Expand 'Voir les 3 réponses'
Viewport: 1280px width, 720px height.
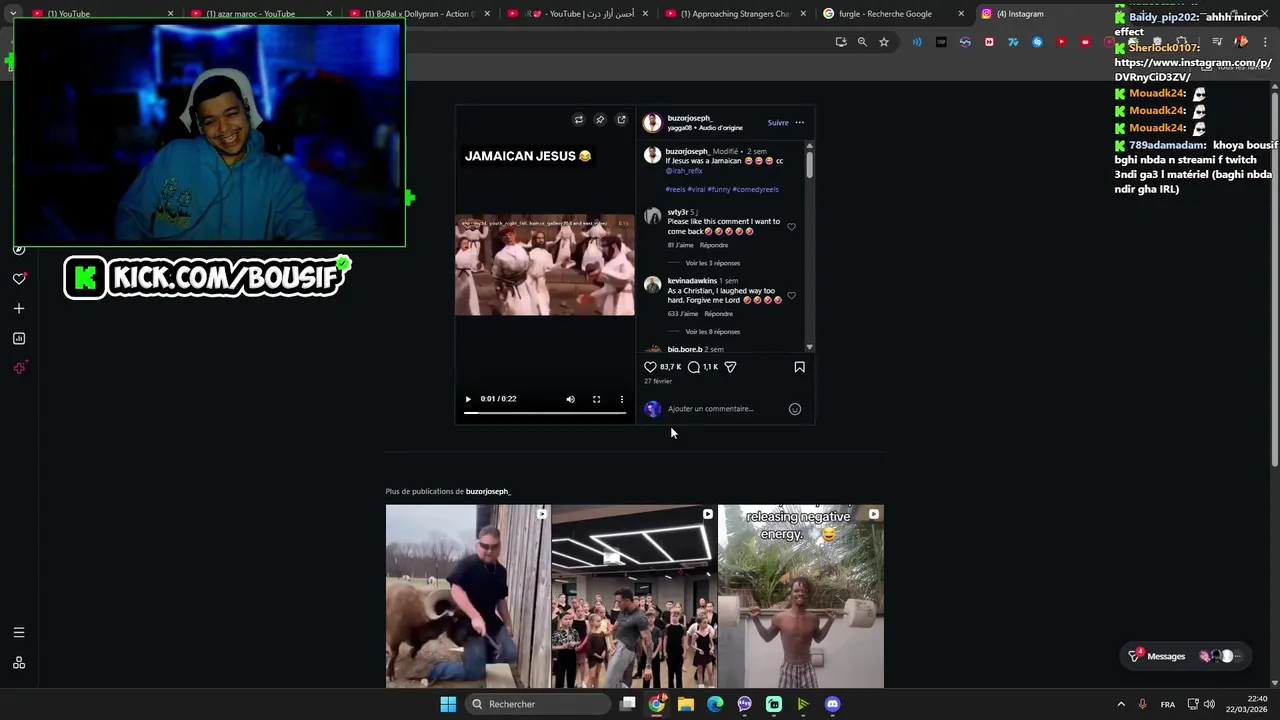tap(713, 263)
